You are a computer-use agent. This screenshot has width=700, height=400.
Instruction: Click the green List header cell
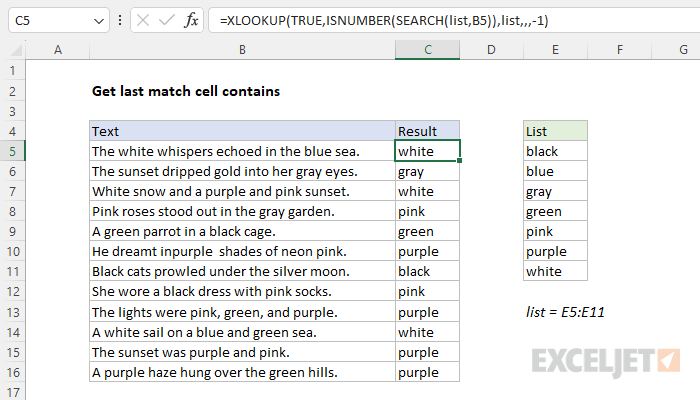pos(555,131)
